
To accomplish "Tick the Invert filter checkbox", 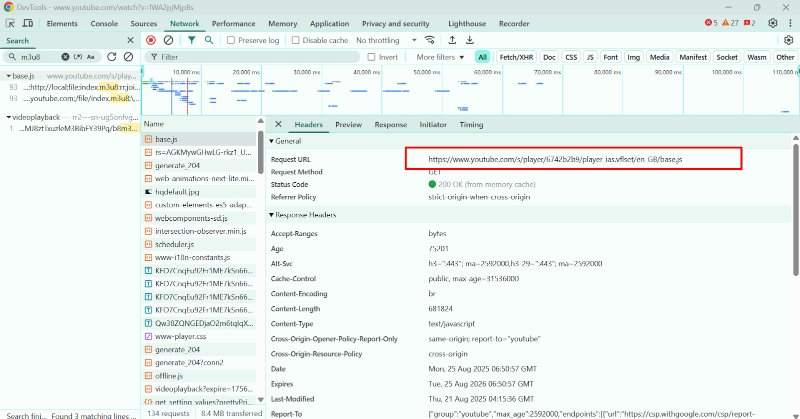I will click(371, 57).
